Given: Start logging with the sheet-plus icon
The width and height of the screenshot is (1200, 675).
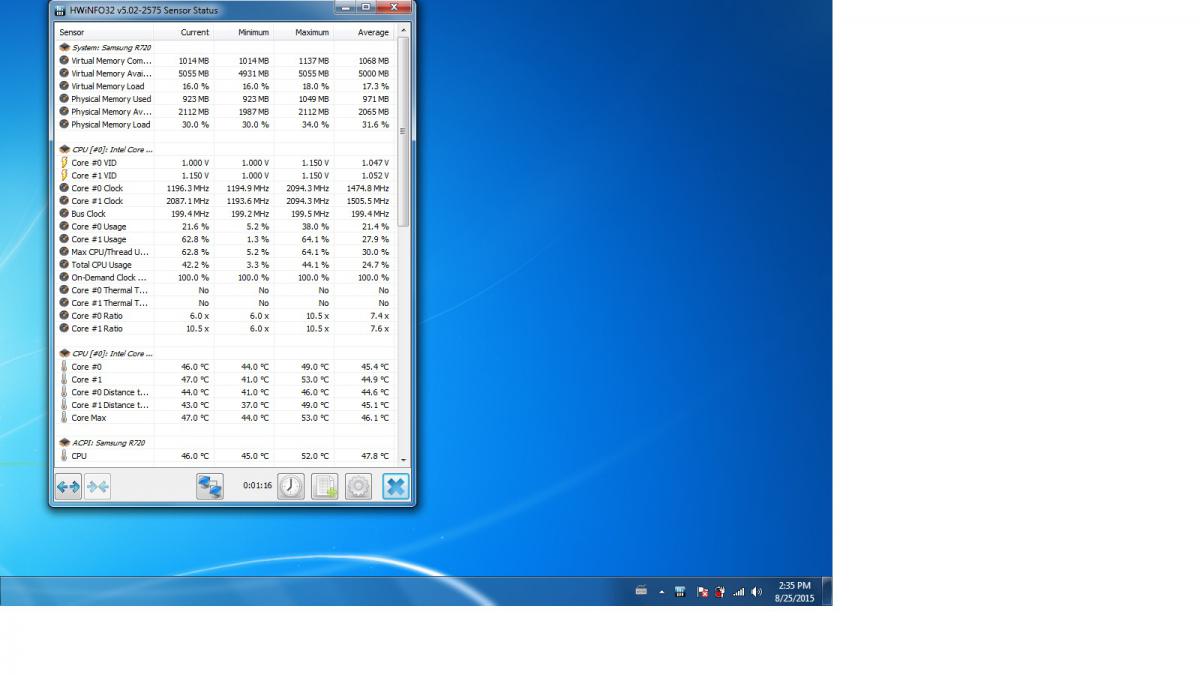Looking at the screenshot, I should 325,487.
